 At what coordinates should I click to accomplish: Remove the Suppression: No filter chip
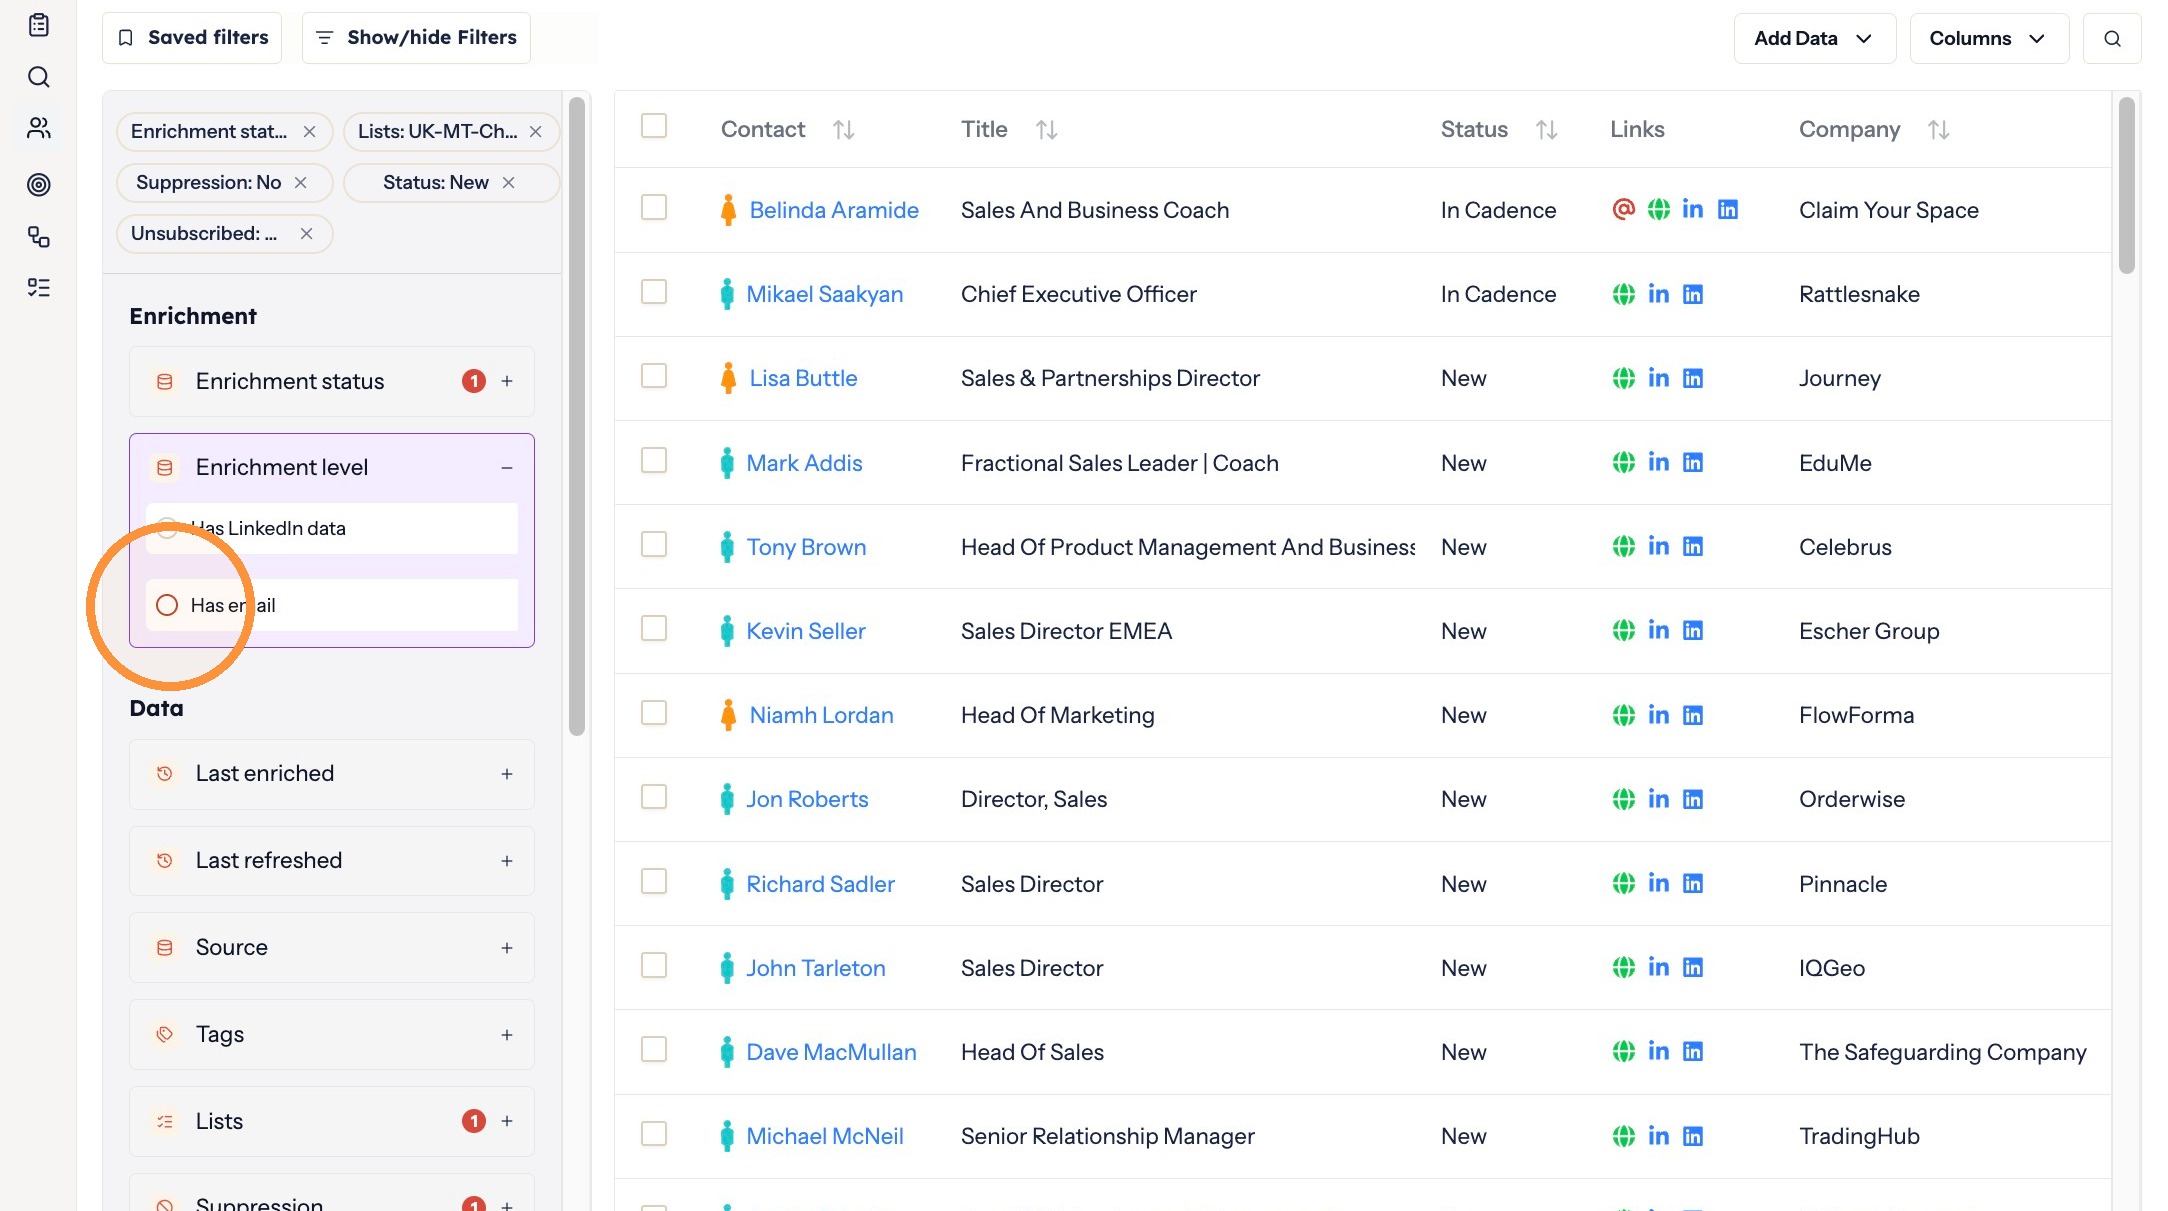(300, 182)
